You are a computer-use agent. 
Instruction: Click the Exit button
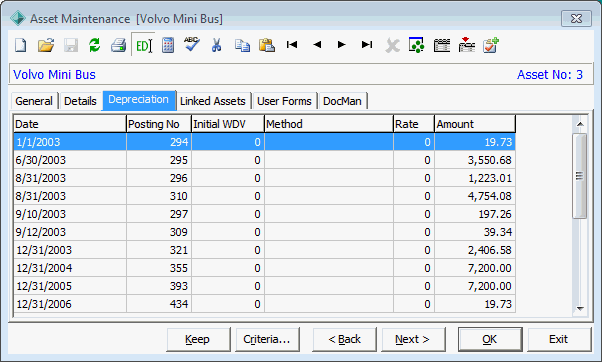pos(559,339)
